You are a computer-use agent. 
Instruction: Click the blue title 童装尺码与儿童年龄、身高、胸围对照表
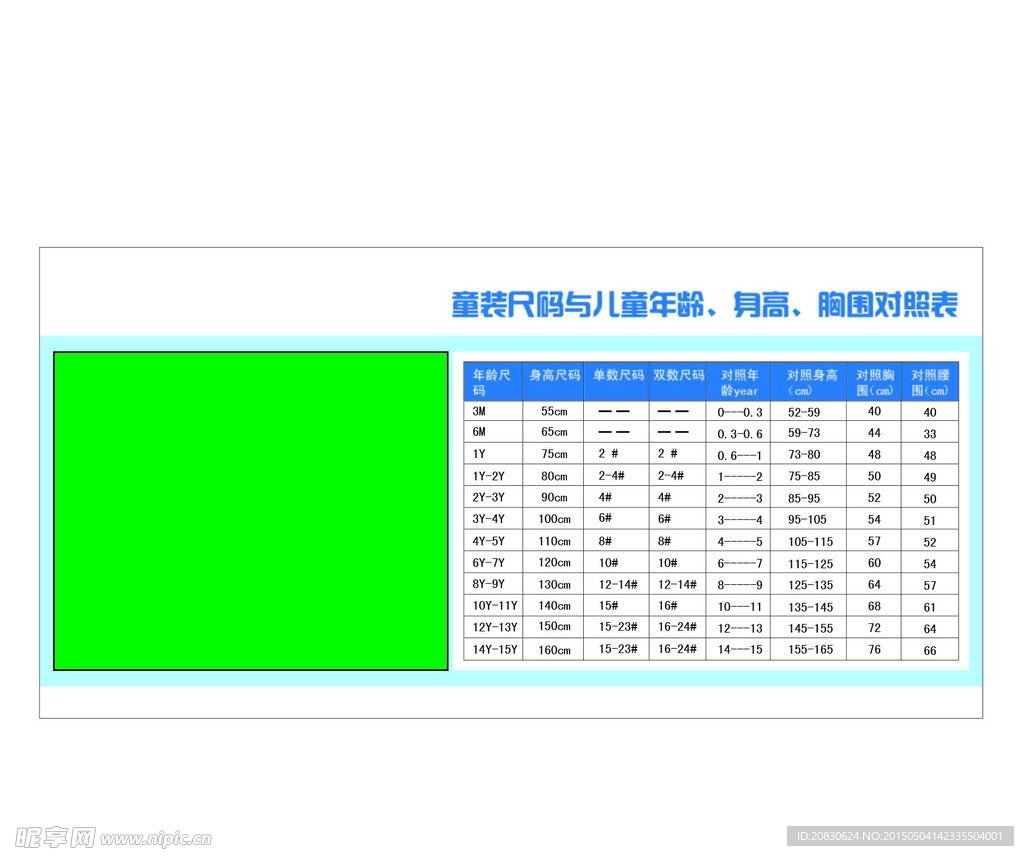(704, 305)
